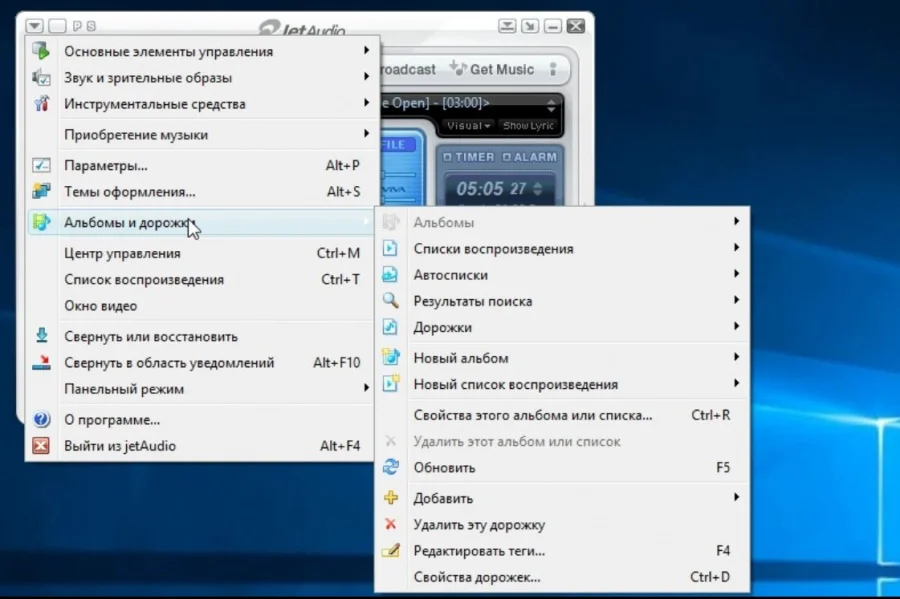The width and height of the screenshot is (900, 599).
Task: Click the Новый альбом text label
Action: (461, 358)
